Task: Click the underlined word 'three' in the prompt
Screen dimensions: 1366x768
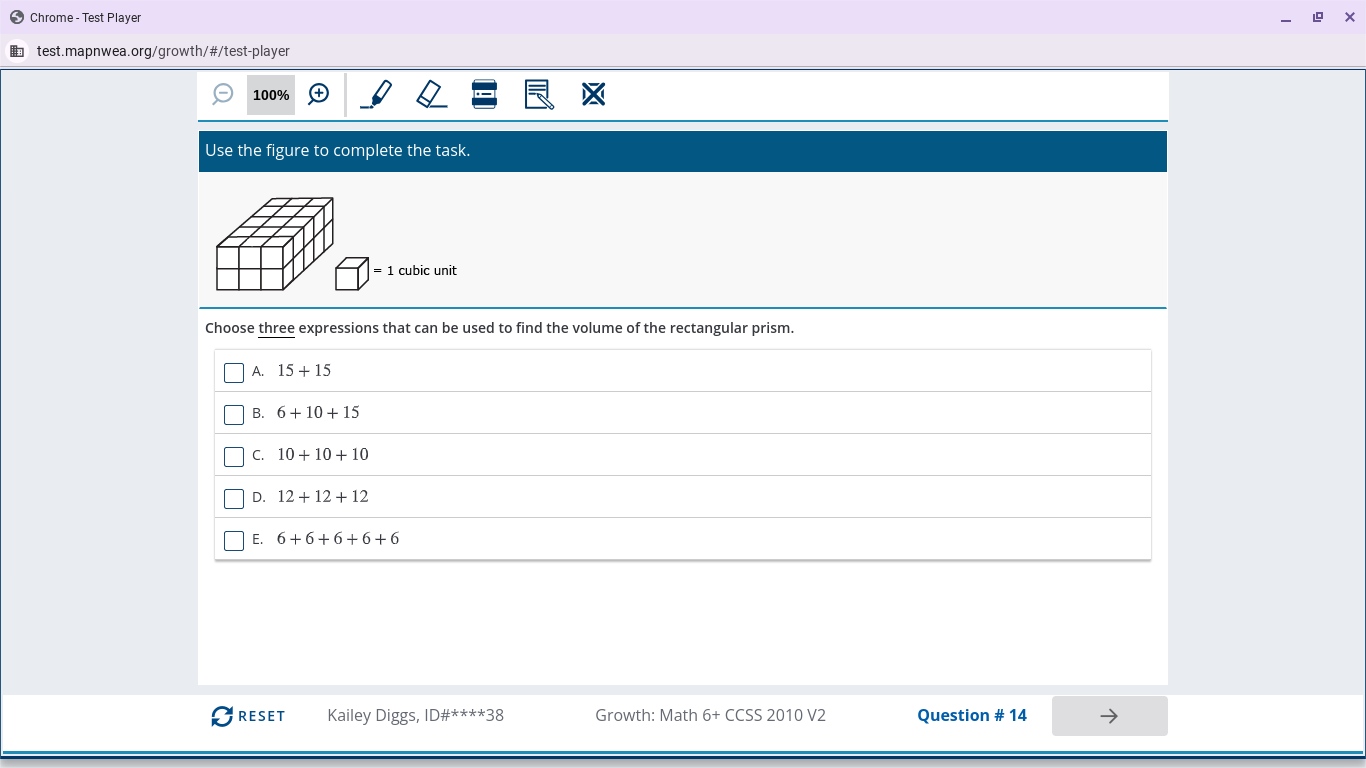Action: coord(276,328)
